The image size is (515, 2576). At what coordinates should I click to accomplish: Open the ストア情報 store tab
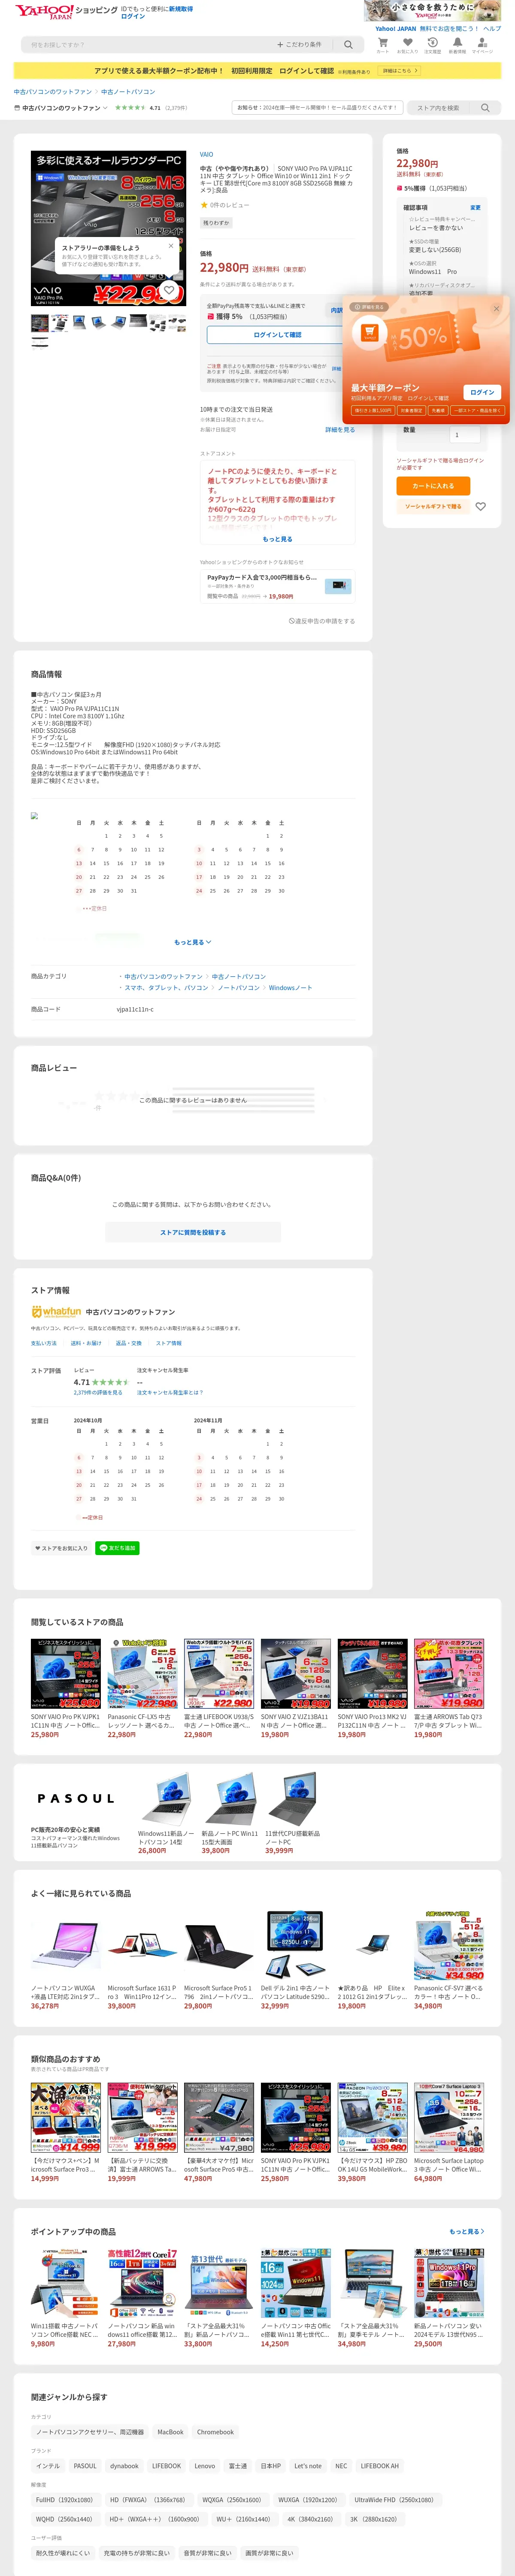pos(169,1343)
